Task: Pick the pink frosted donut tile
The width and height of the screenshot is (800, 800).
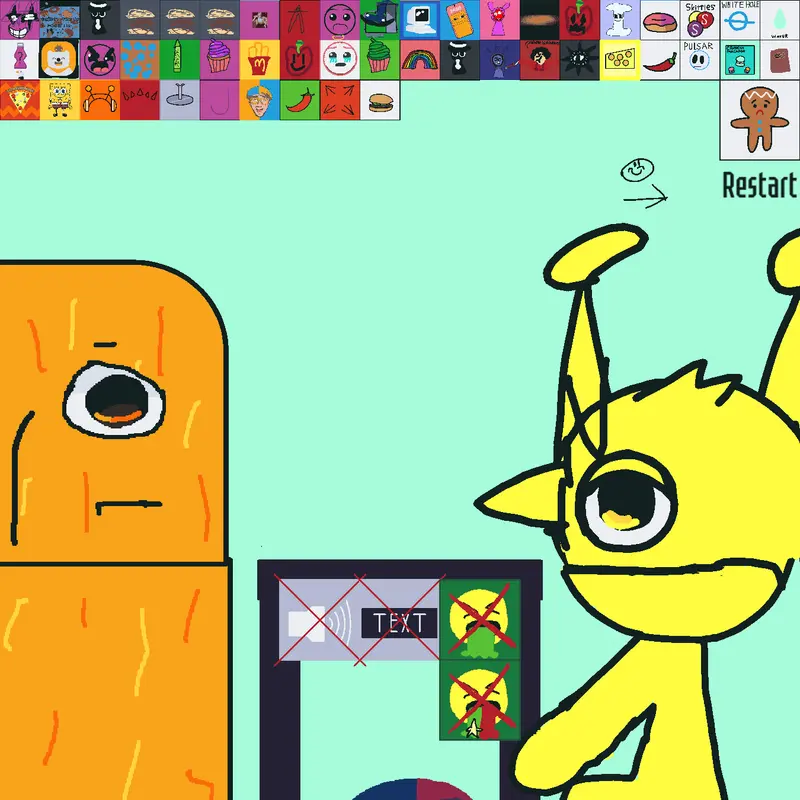Action: [x=660, y=20]
